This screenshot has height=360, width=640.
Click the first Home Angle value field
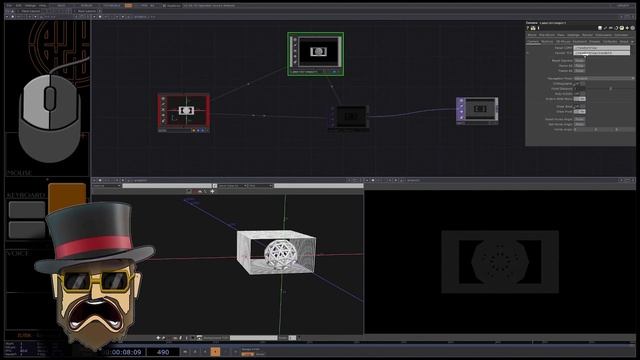tap(584, 129)
